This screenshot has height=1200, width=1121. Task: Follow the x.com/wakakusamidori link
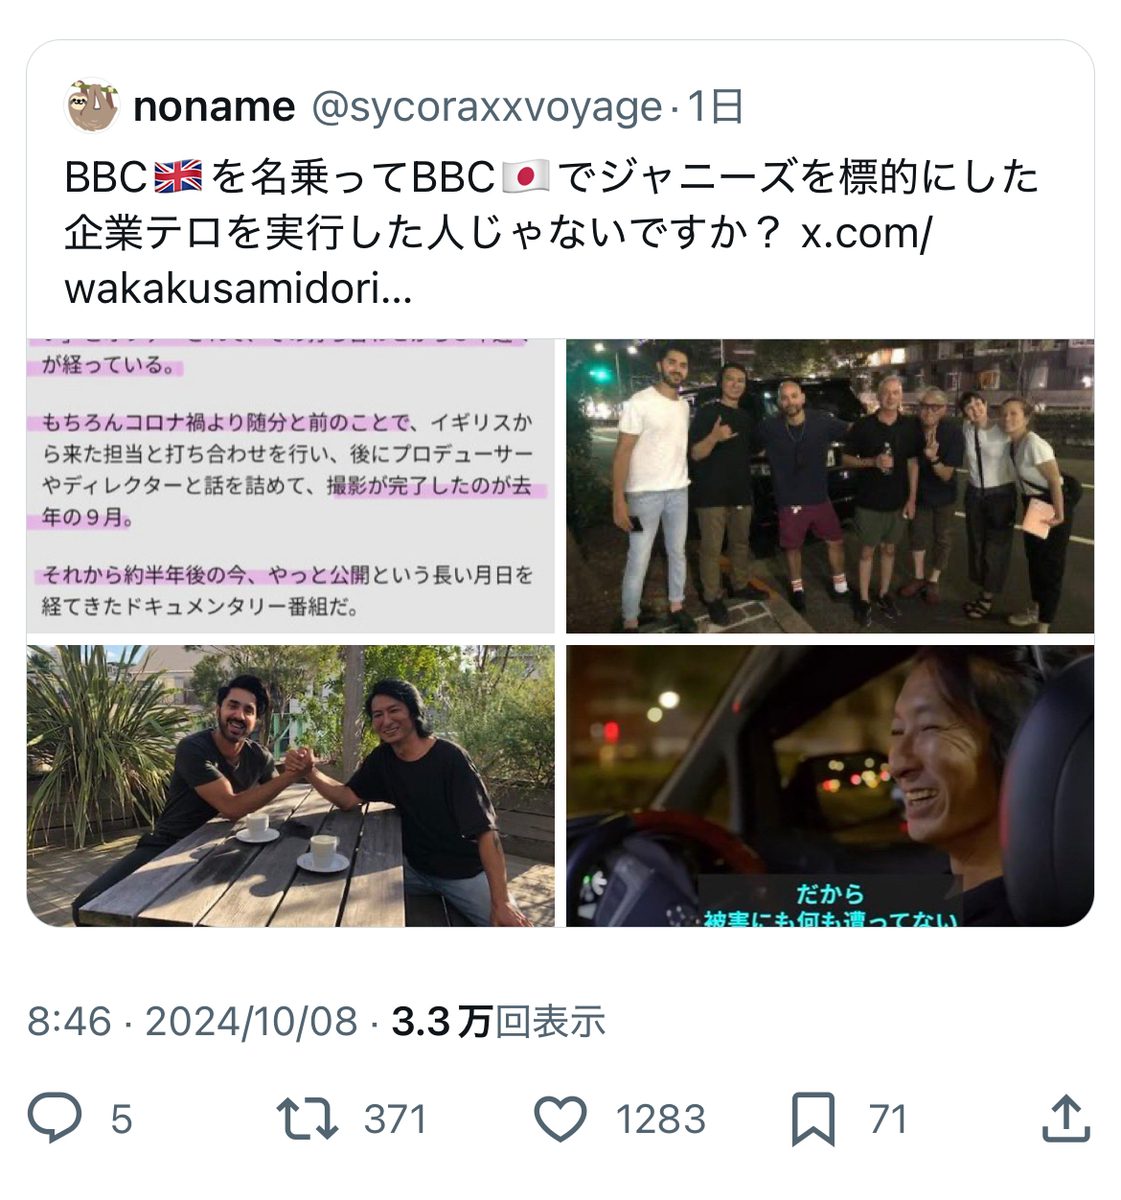coord(498,261)
